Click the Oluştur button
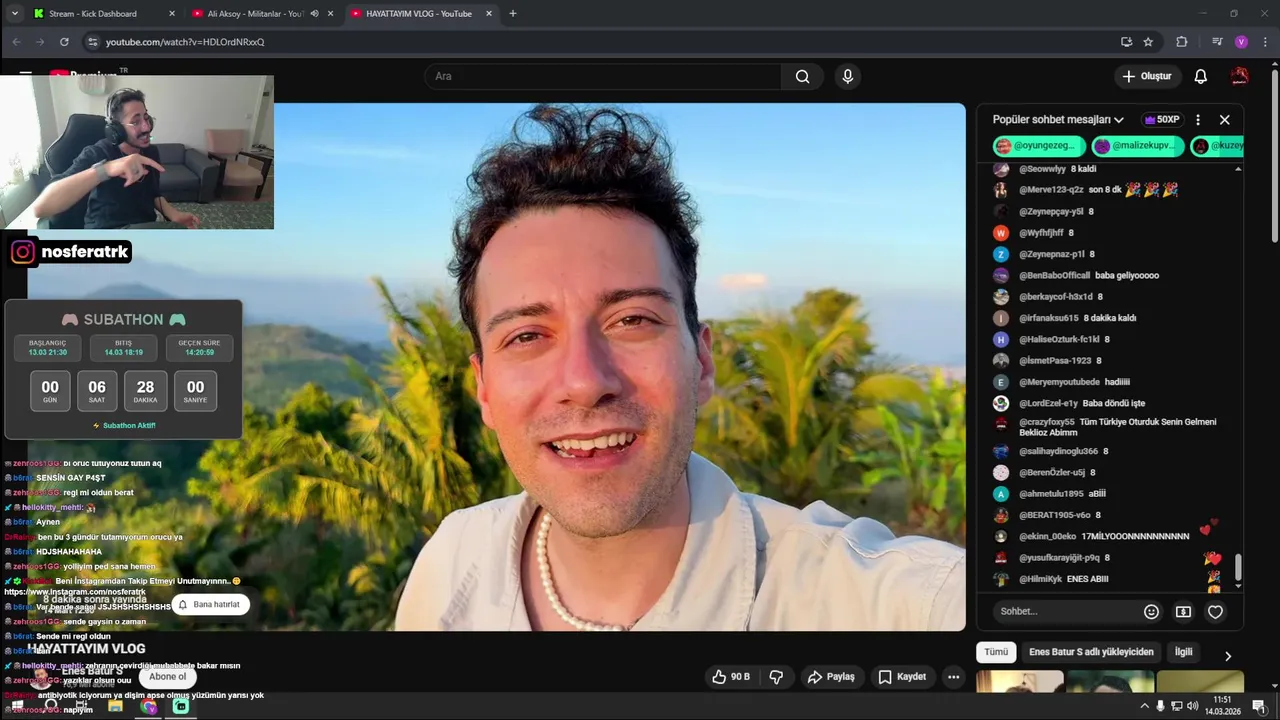Viewport: 1280px width, 720px height. tap(1146, 76)
